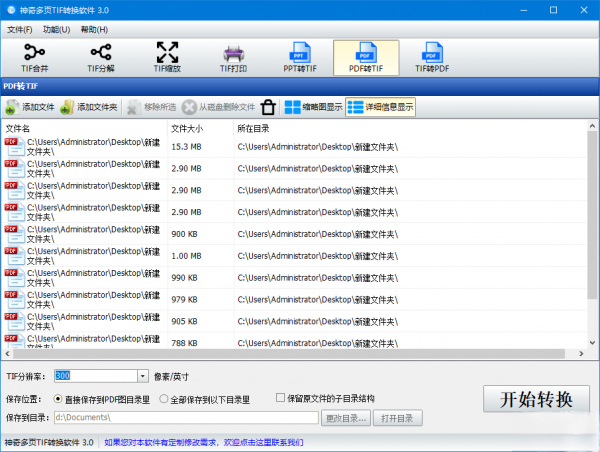Click 开始转换 start conversion button
The image size is (600, 452).
click(x=536, y=399)
